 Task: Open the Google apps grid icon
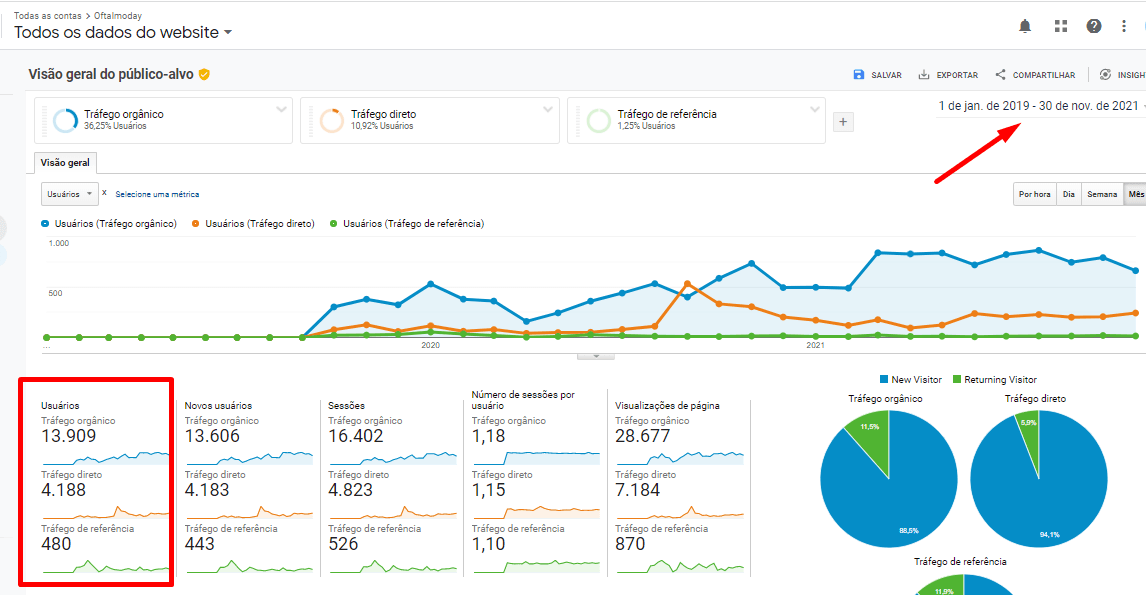point(1061,26)
